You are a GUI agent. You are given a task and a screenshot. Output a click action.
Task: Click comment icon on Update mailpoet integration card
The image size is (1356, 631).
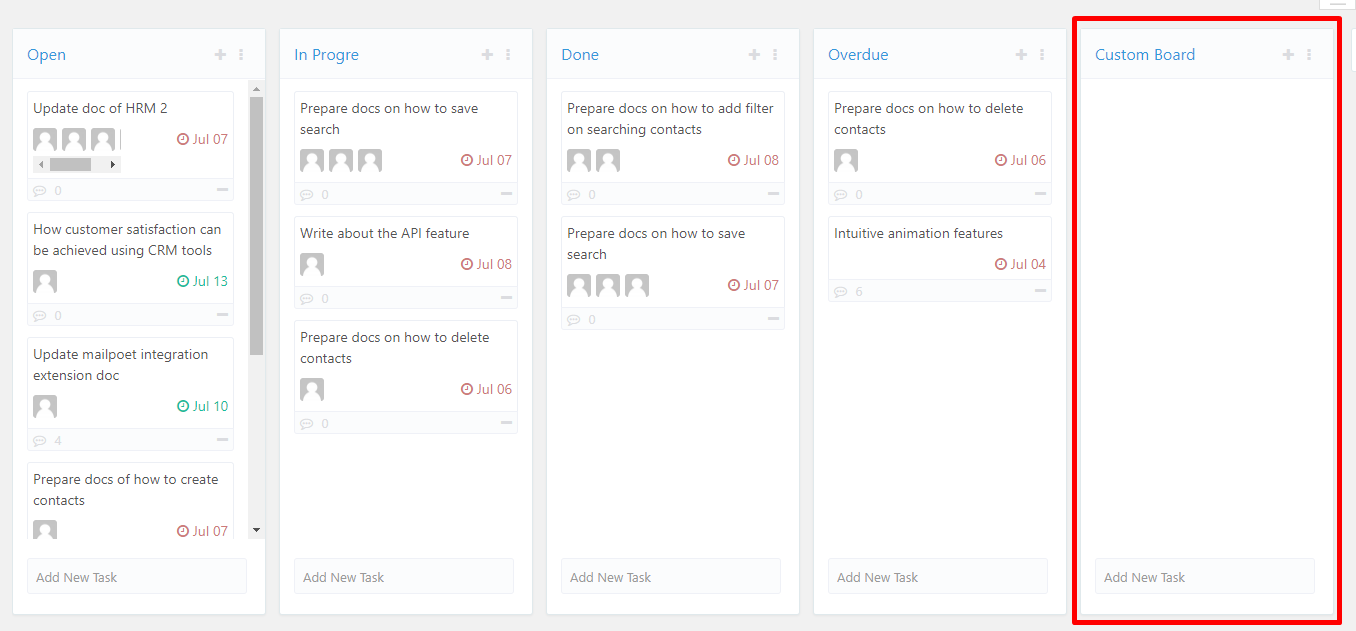40,441
